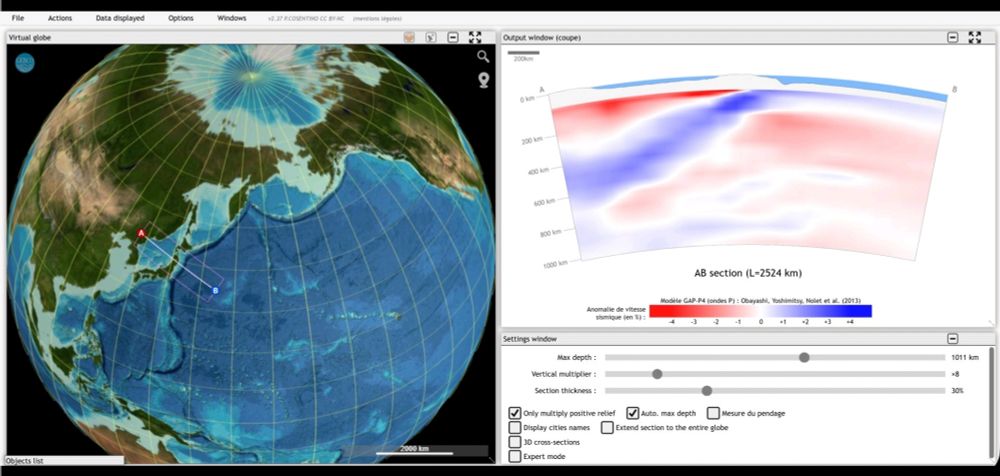This screenshot has width=1000, height=476.
Task: Click the round logo icon on the globe
Action: pos(25,63)
